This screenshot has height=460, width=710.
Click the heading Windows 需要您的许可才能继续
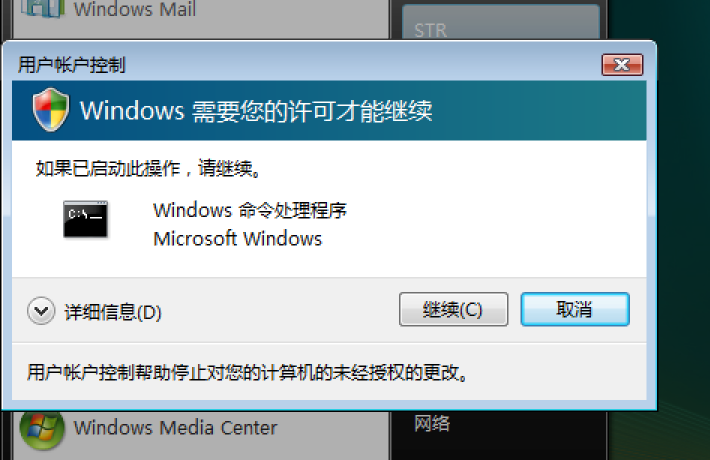pyautogui.click(x=256, y=111)
